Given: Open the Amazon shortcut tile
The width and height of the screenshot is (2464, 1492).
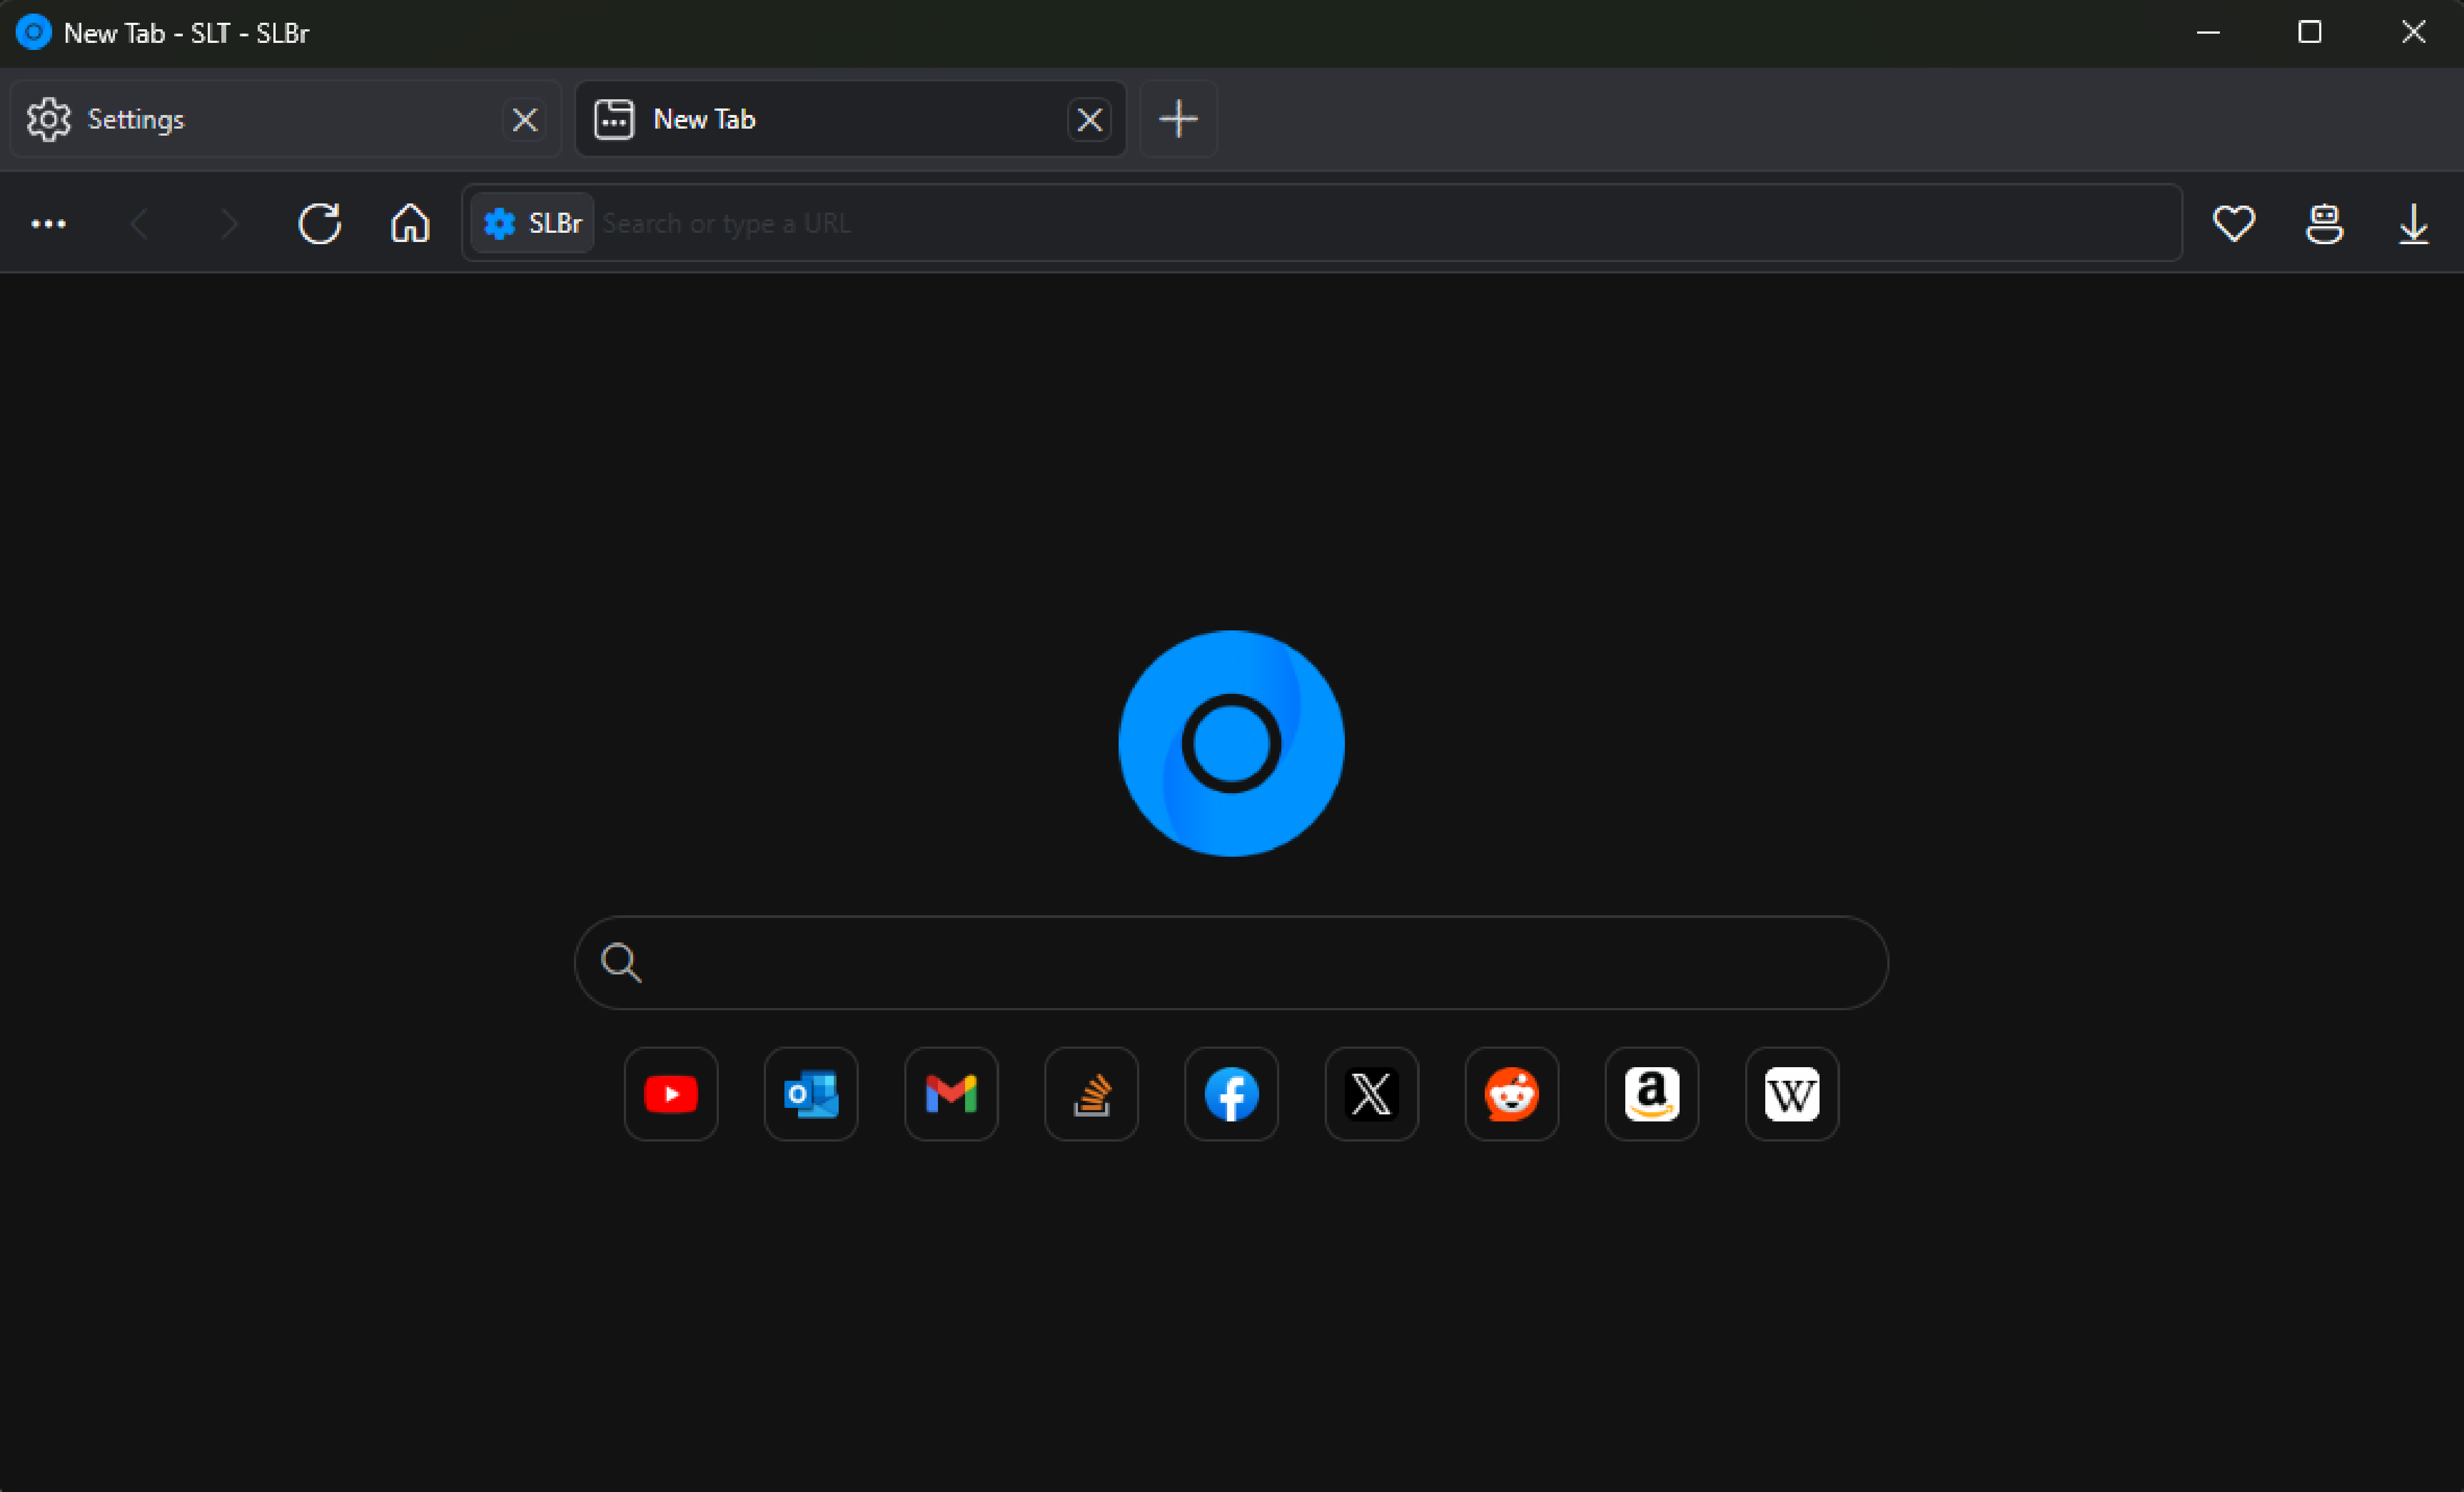Looking at the screenshot, I should point(1651,1093).
